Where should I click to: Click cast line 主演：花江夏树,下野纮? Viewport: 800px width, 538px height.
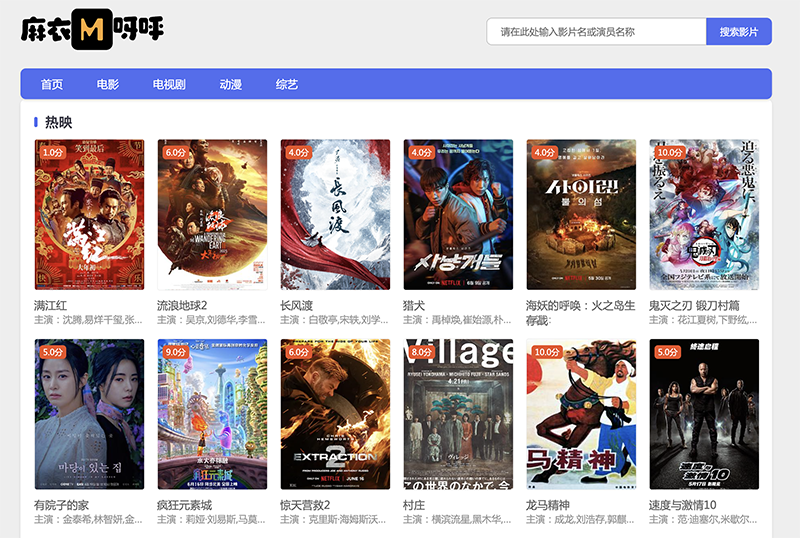pos(703,320)
